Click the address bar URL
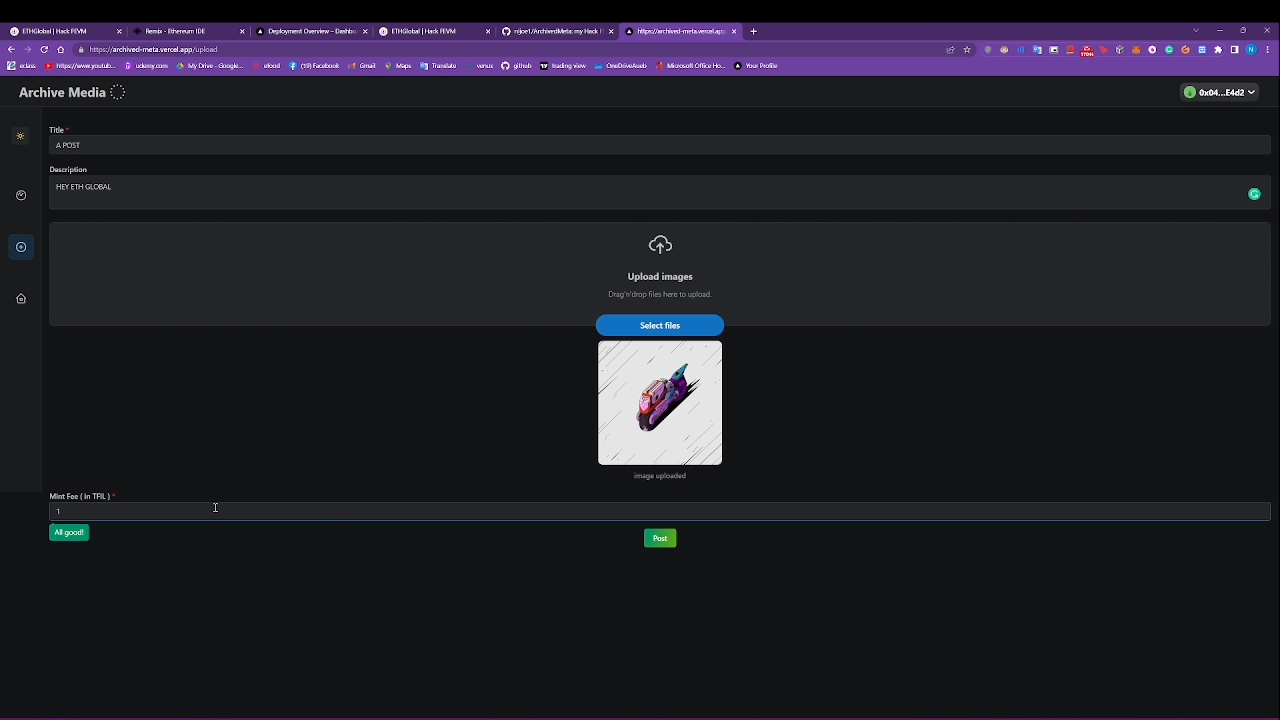 click(x=153, y=49)
